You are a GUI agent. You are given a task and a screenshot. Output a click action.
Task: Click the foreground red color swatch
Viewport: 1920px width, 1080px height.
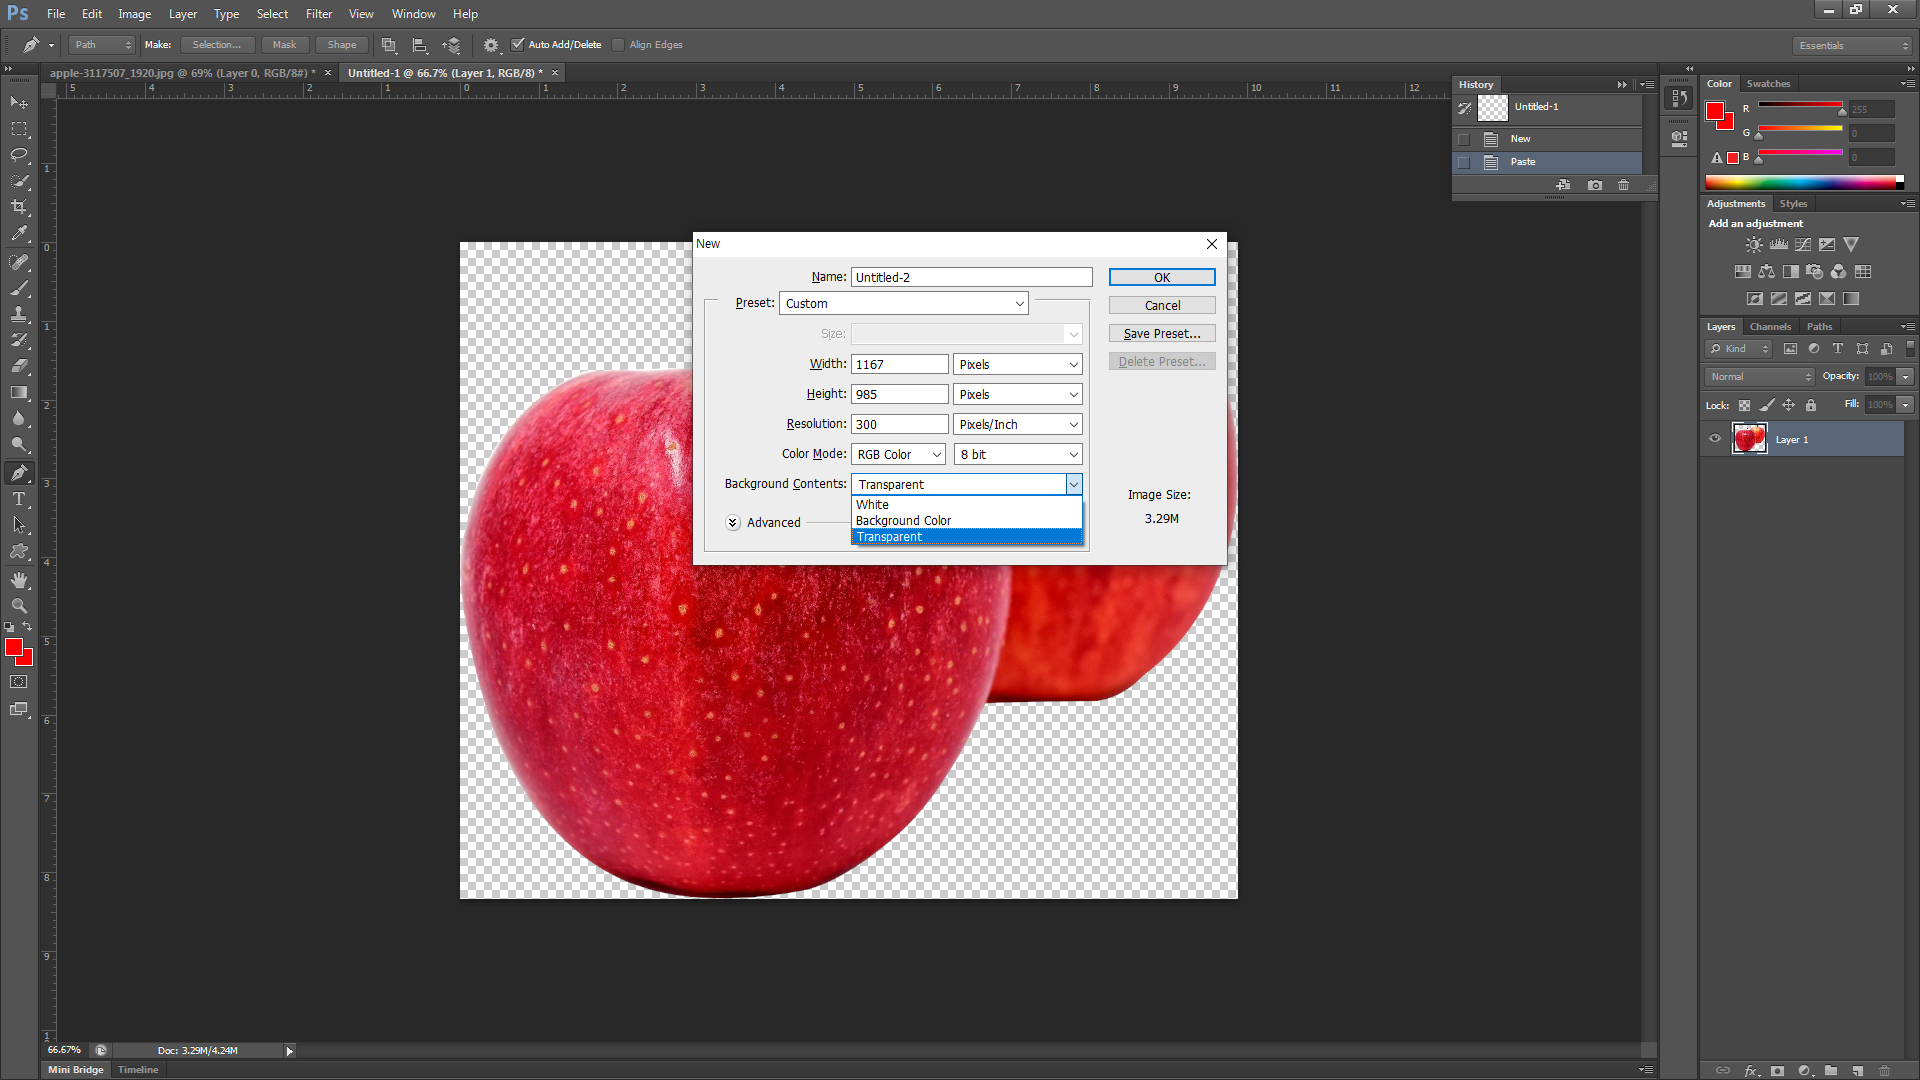(x=13, y=648)
